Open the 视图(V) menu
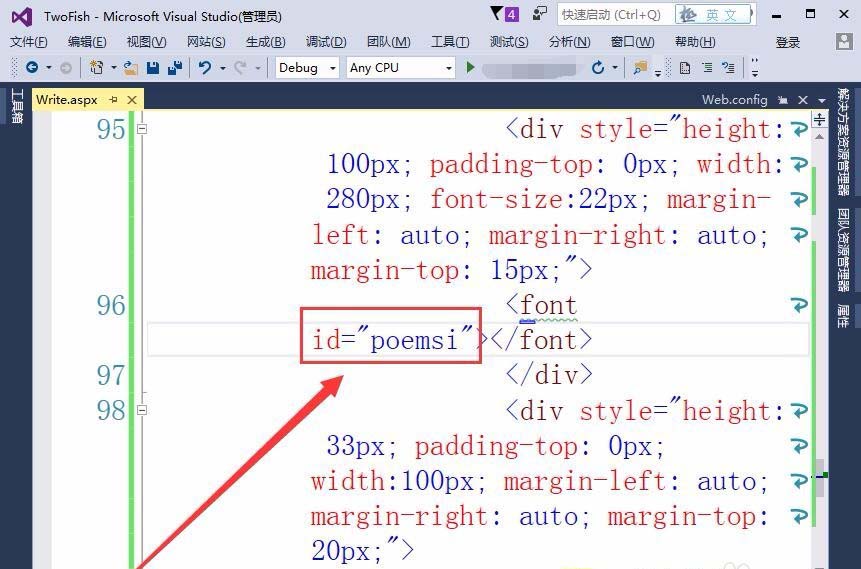 pyautogui.click(x=146, y=42)
